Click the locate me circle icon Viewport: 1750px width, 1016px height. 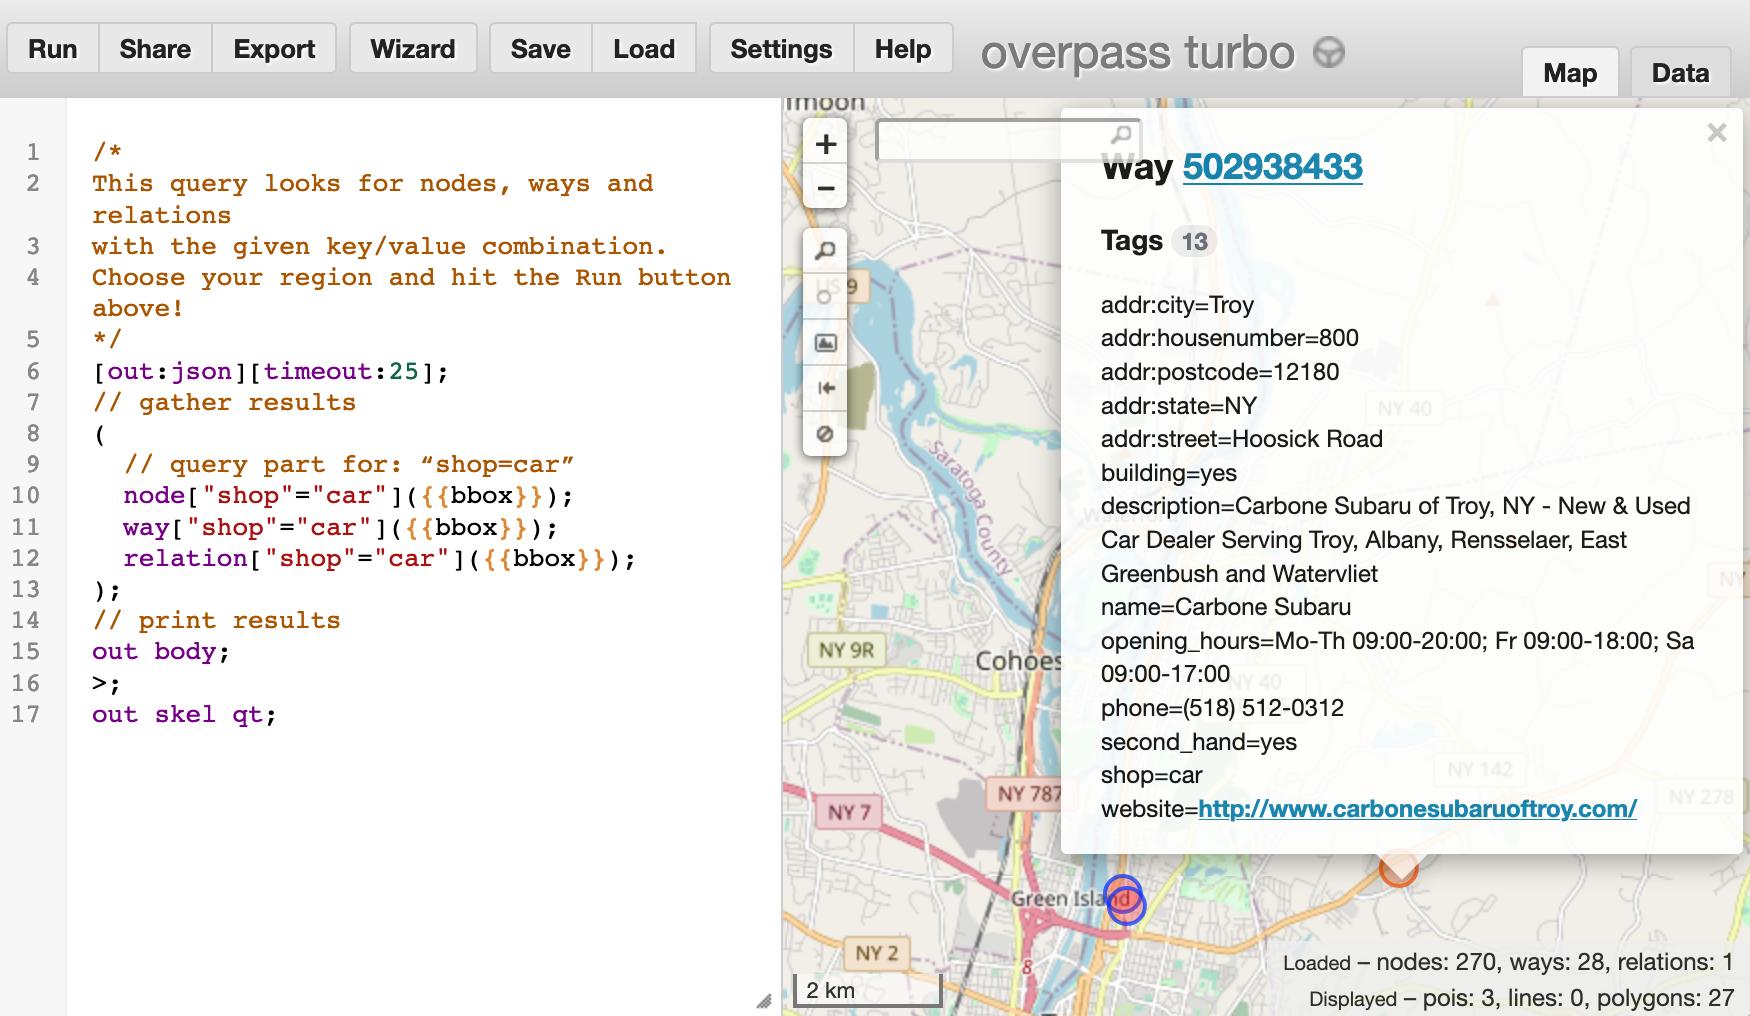coord(825,297)
